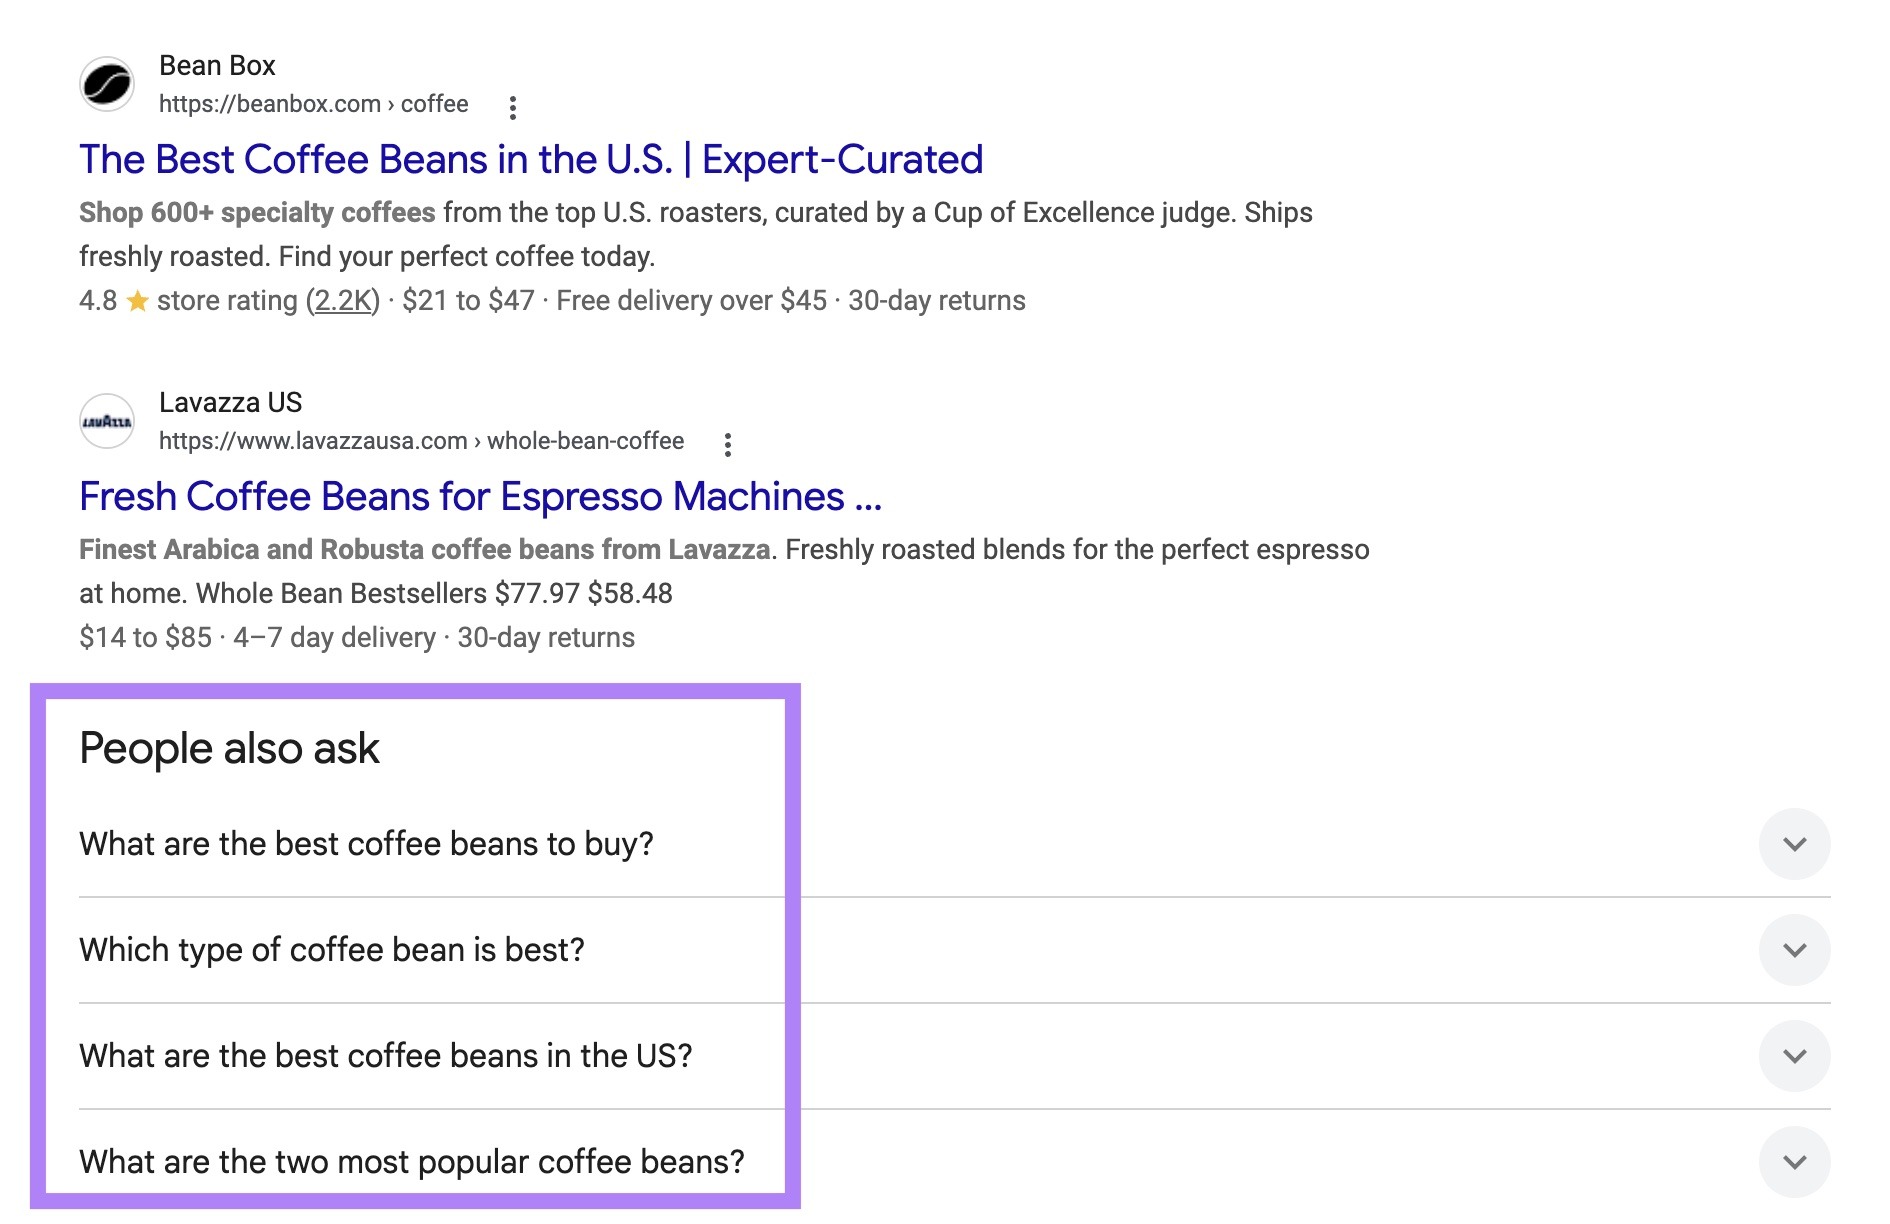Click the '$21 to $47' price range text
Viewport: 1890px width, 1224px height.
coord(468,300)
